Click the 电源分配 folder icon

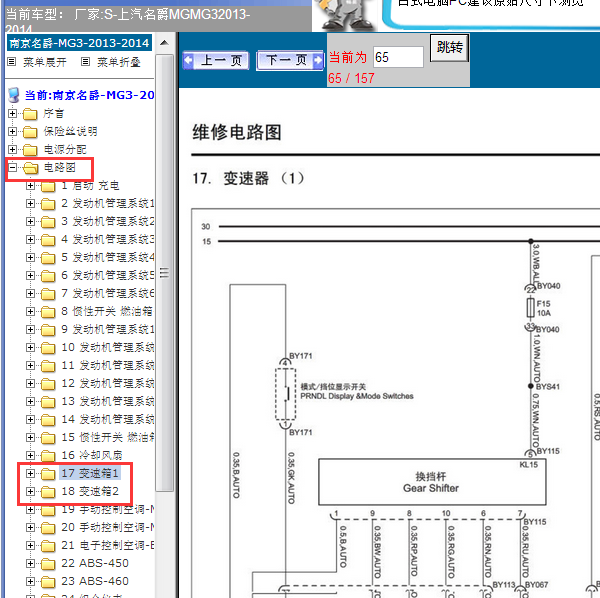point(30,150)
